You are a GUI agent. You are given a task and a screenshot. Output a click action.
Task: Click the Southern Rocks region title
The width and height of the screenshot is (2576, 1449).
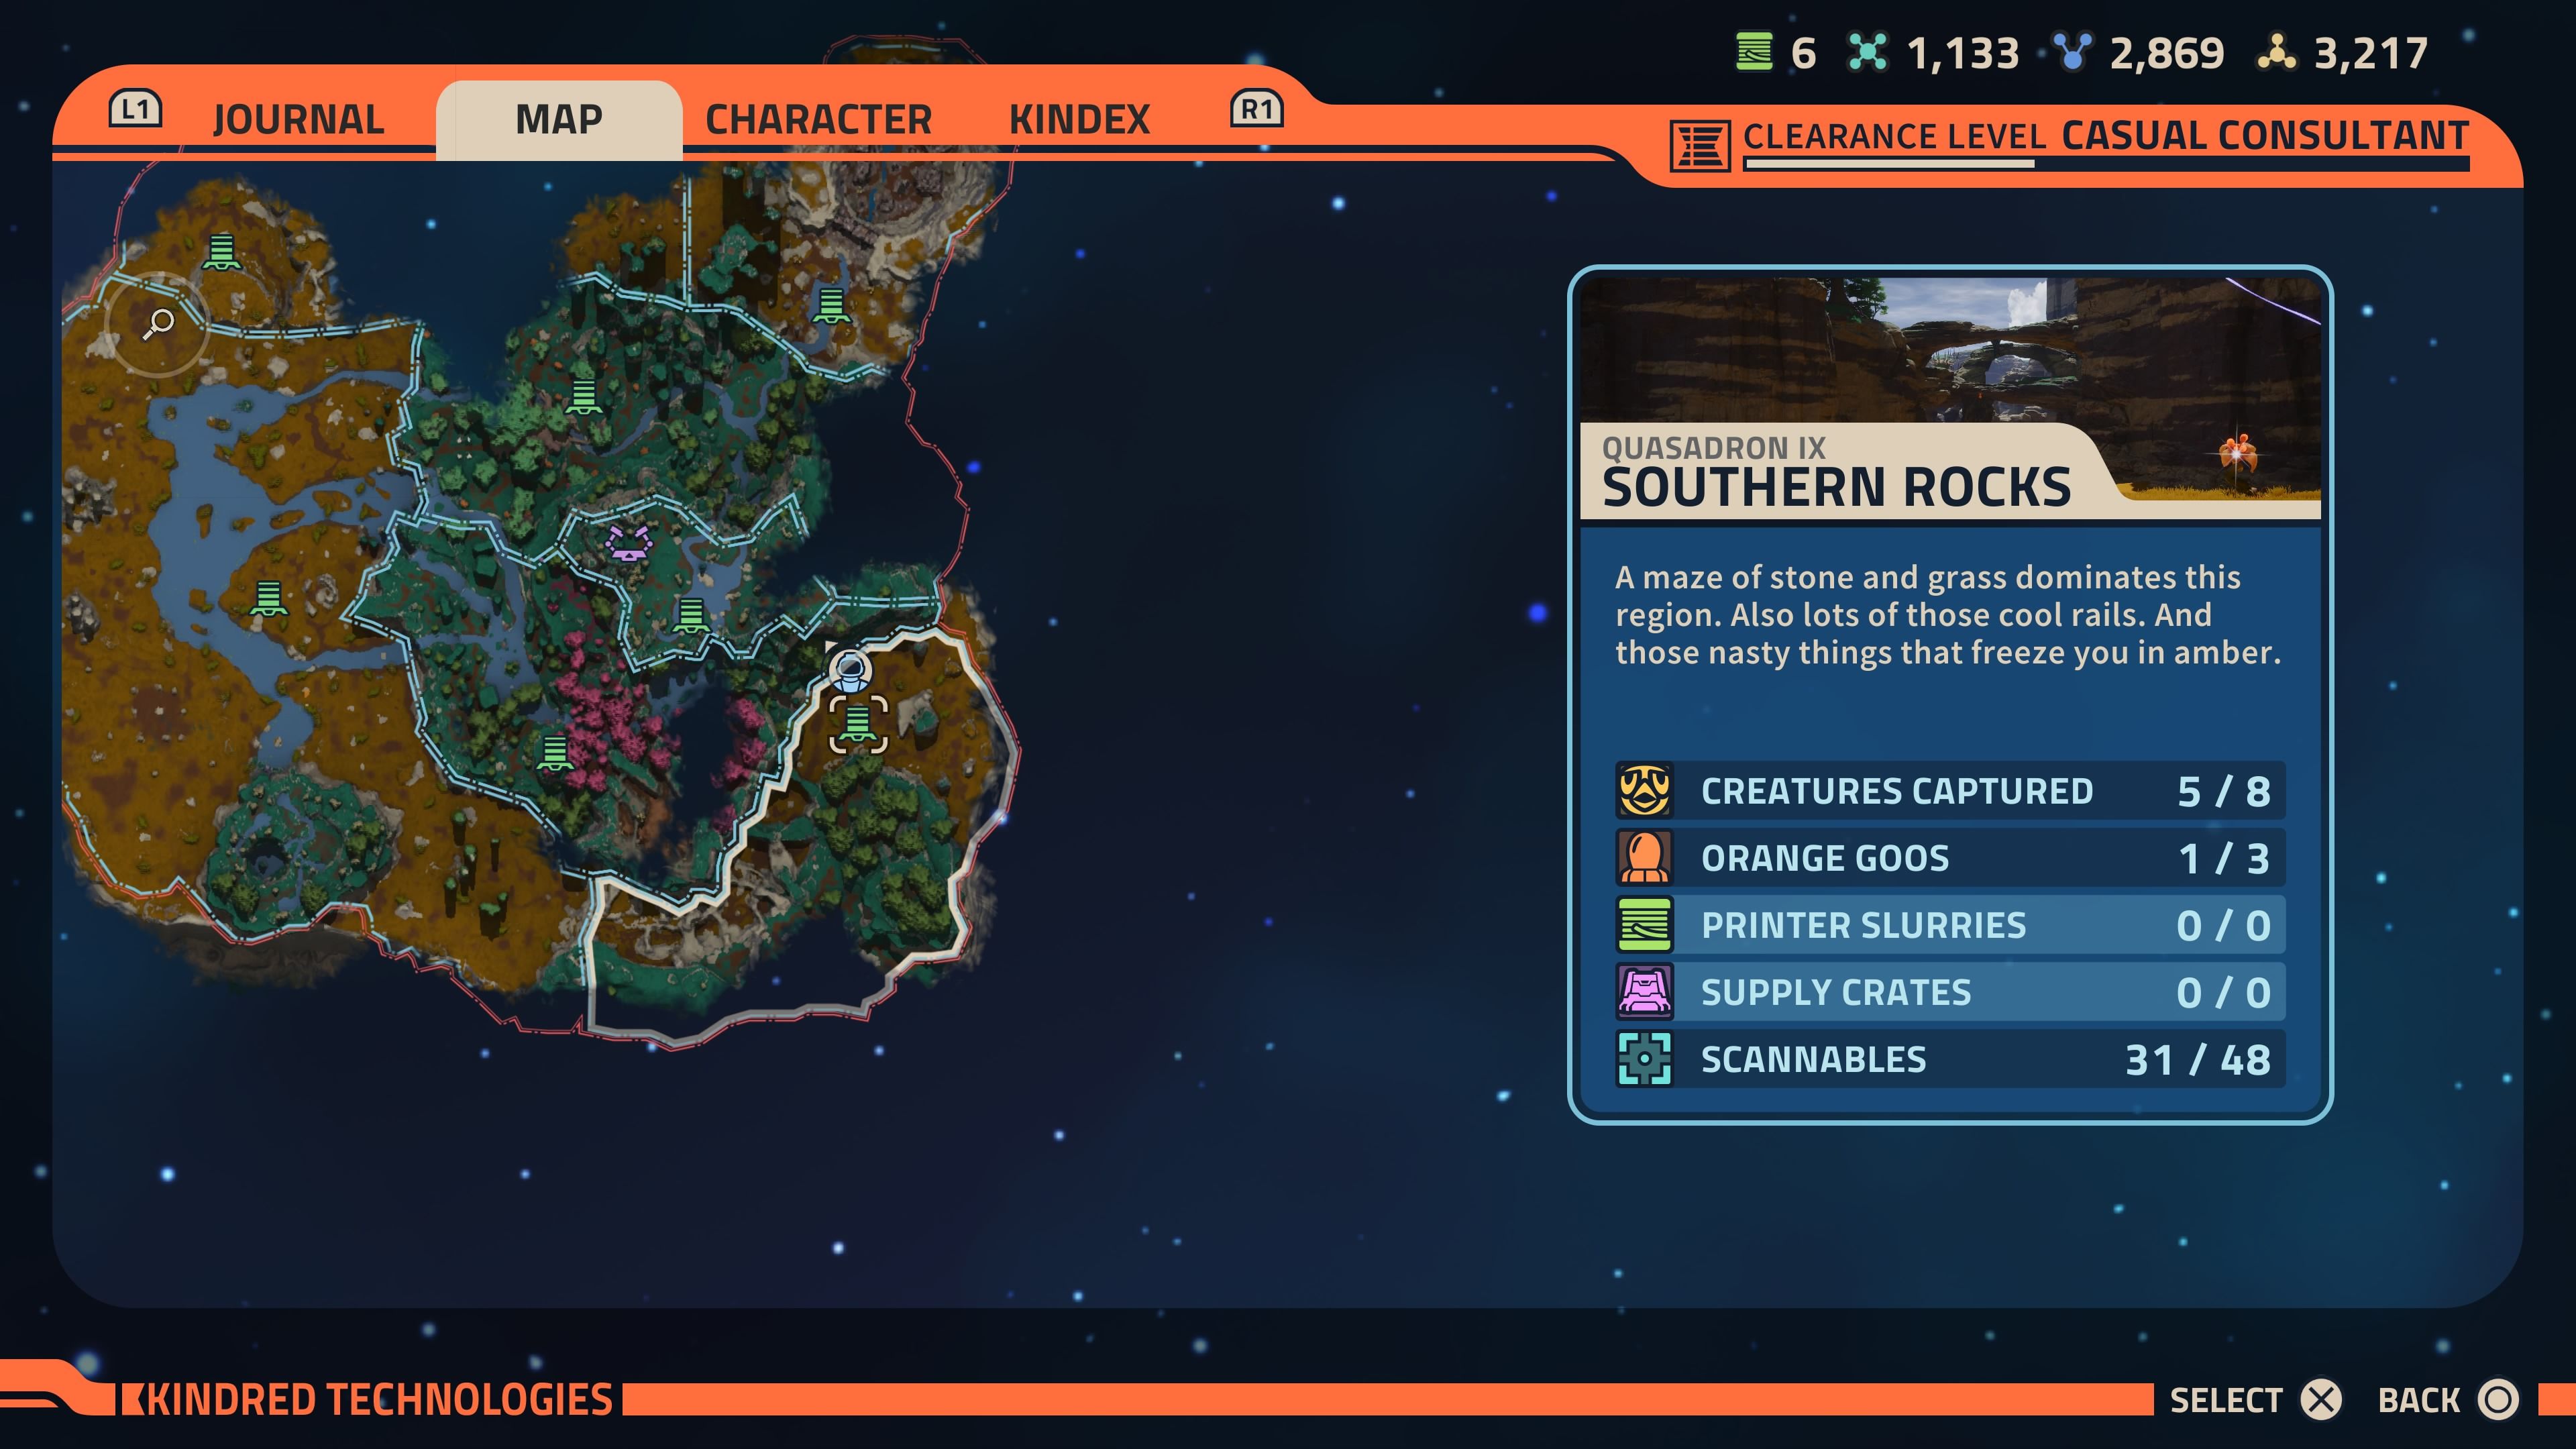point(1837,488)
